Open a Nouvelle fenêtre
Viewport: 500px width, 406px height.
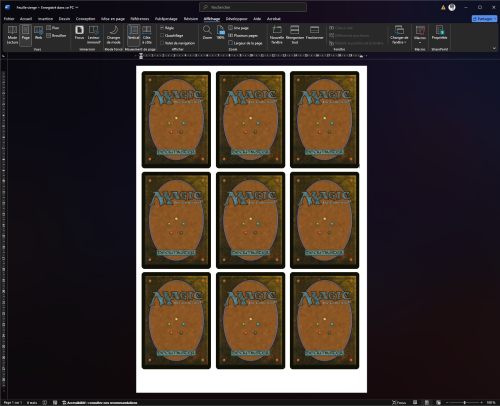tap(277, 35)
